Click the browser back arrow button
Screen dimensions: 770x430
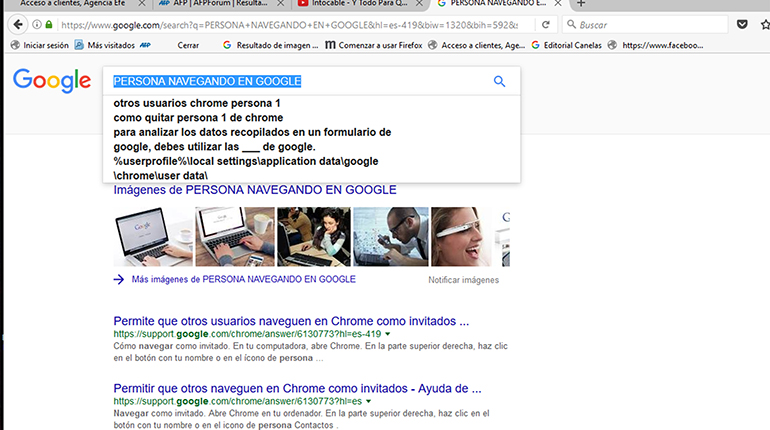click(x=17, y=24)
